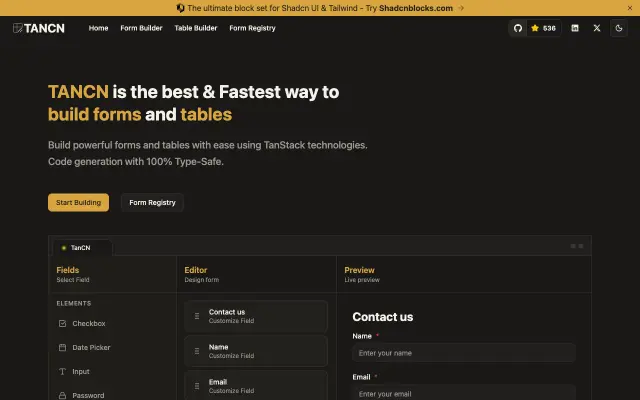Click the window control dots in the preview window
Image resolution: width=640 pixels, height=400 pixels.
577,246
